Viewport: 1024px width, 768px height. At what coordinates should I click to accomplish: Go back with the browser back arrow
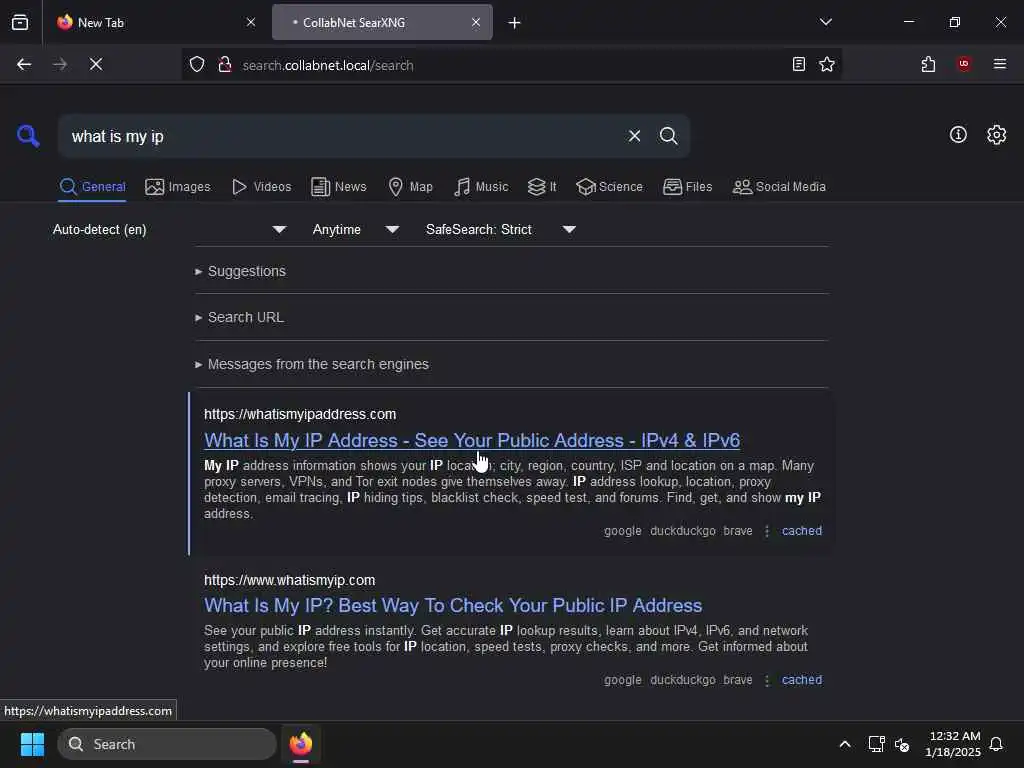24,64
